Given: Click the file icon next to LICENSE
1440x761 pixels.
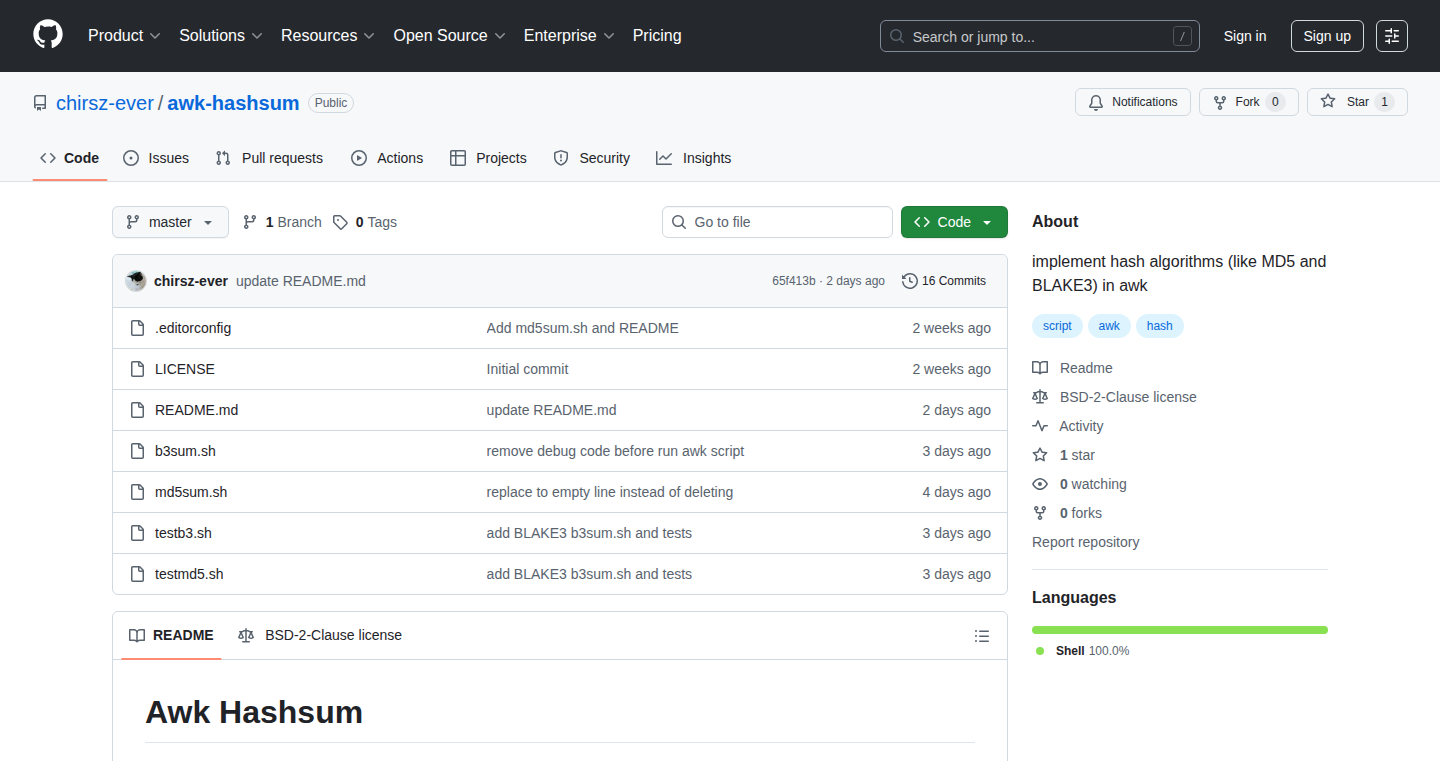Looking at the screenshot, I should pos(138,369).
